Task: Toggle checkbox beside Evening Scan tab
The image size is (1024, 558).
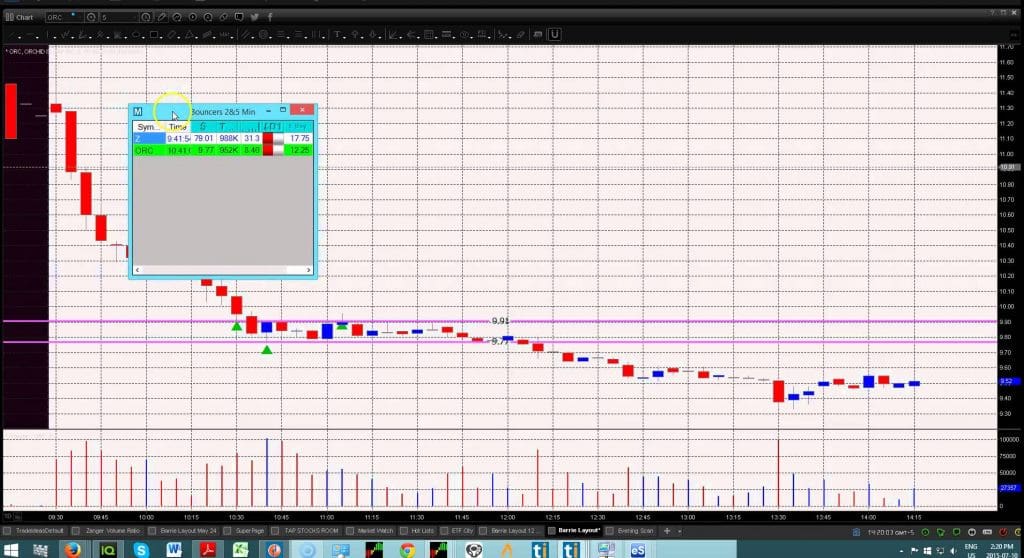Action: click(x=609, y=531)
